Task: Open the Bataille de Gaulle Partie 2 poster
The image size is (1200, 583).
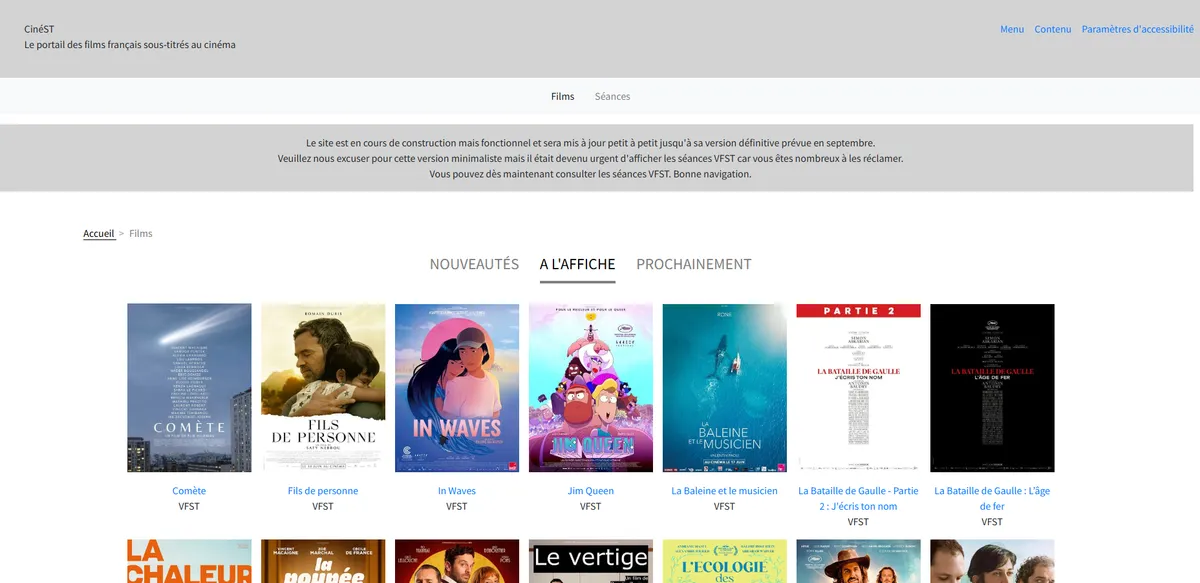Action: click(858, 388)
